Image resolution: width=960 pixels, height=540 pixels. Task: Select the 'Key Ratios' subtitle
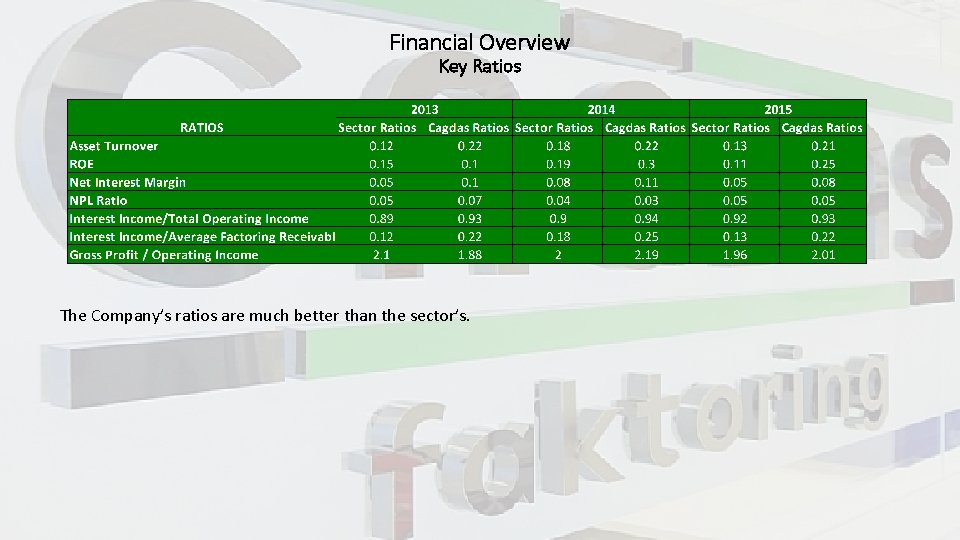point(479,66)
